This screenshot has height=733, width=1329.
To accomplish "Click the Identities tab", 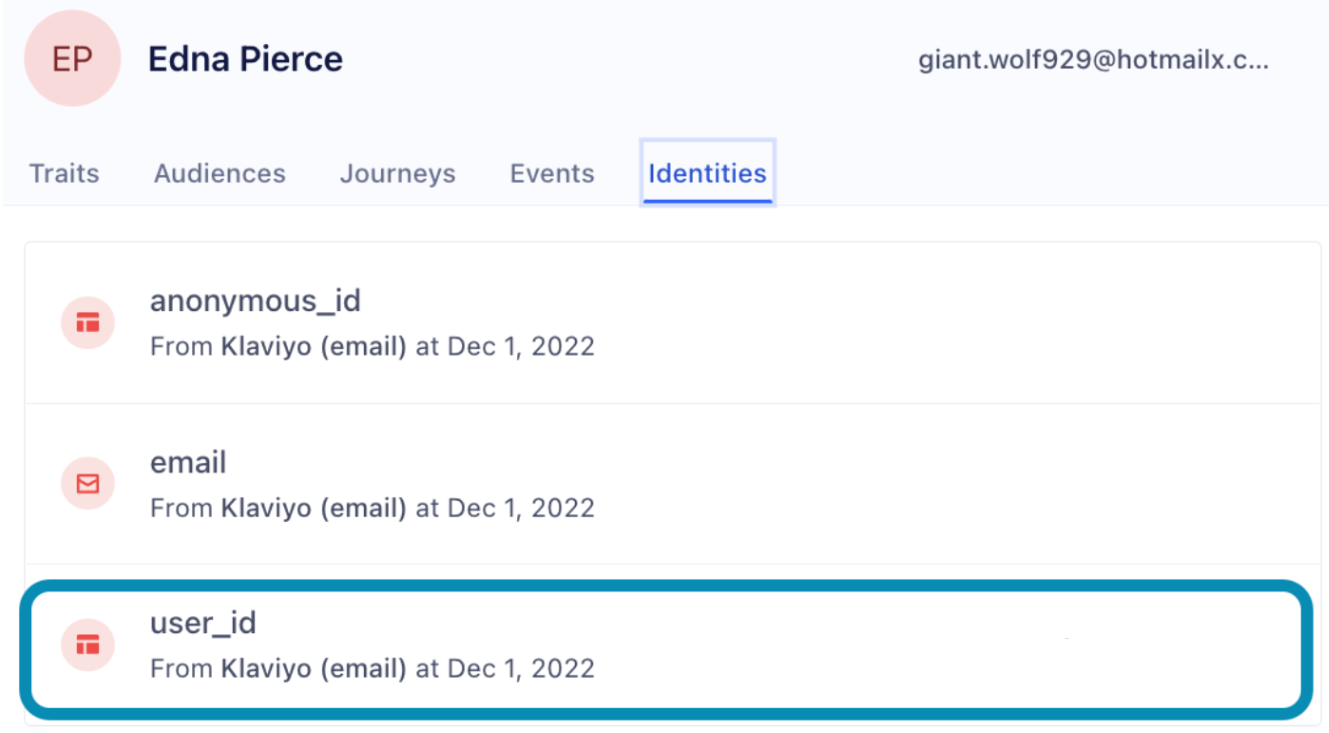I will (x=707, y=173).
